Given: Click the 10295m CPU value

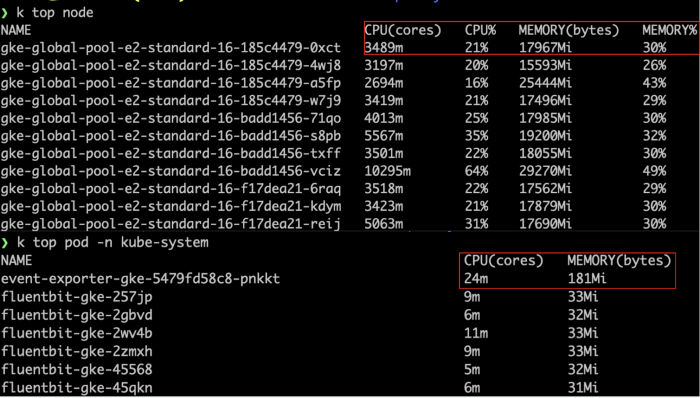Looking at the screenshot, I should tap(388, 171).
